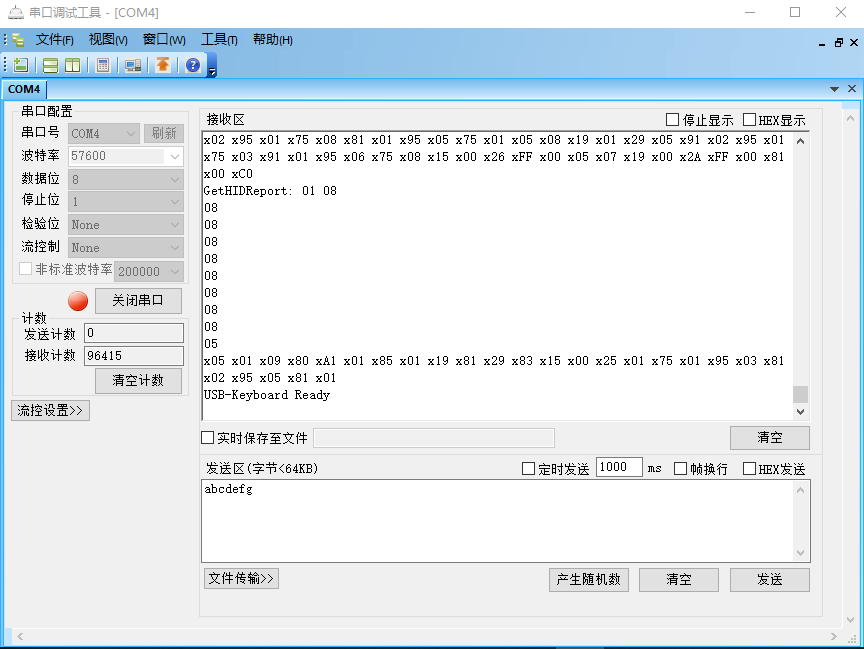Image resolution: width=864 pixels, height=649 pixels.
Task: Open the 帮助(H) menu
Action: pos(272,40)
